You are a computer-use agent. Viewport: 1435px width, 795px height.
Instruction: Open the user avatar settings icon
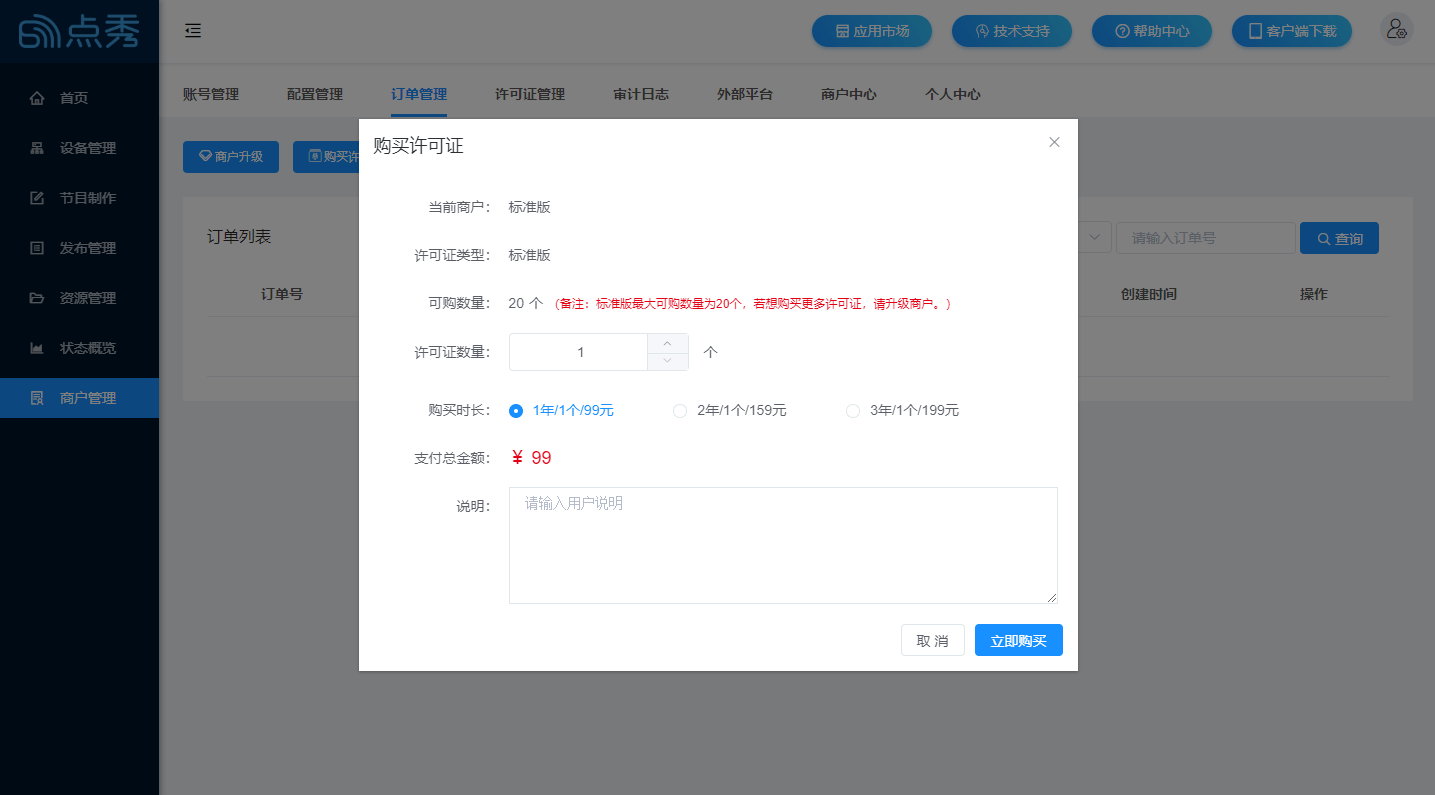click(1396, 30)
